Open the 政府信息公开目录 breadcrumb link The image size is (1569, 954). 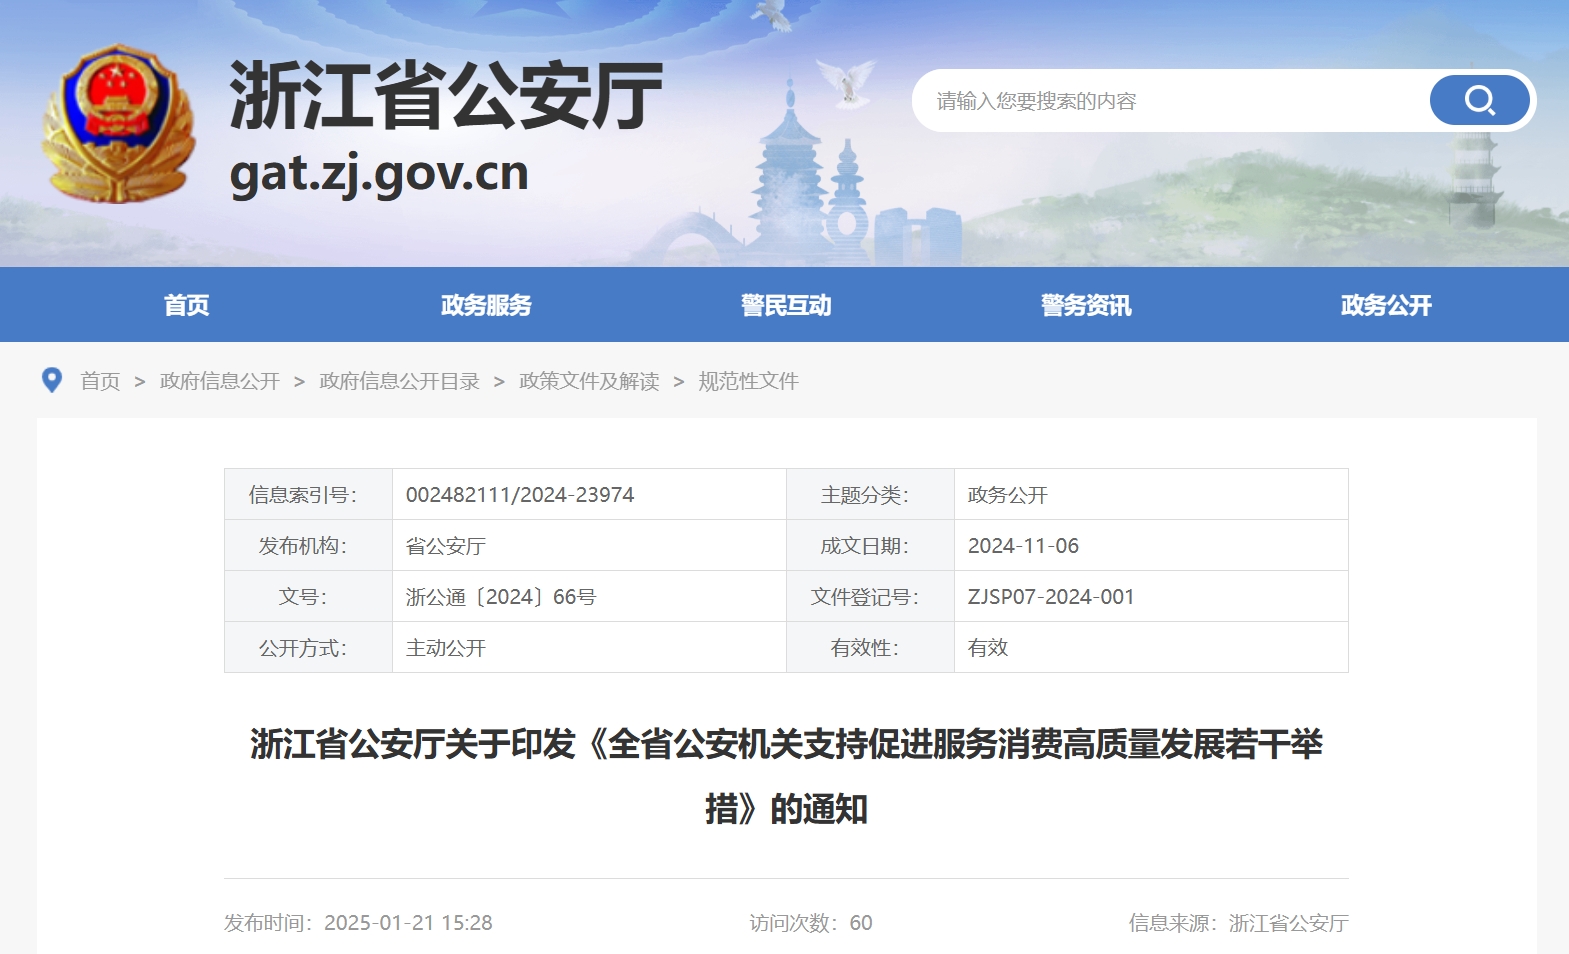click(x=399, y=381)
